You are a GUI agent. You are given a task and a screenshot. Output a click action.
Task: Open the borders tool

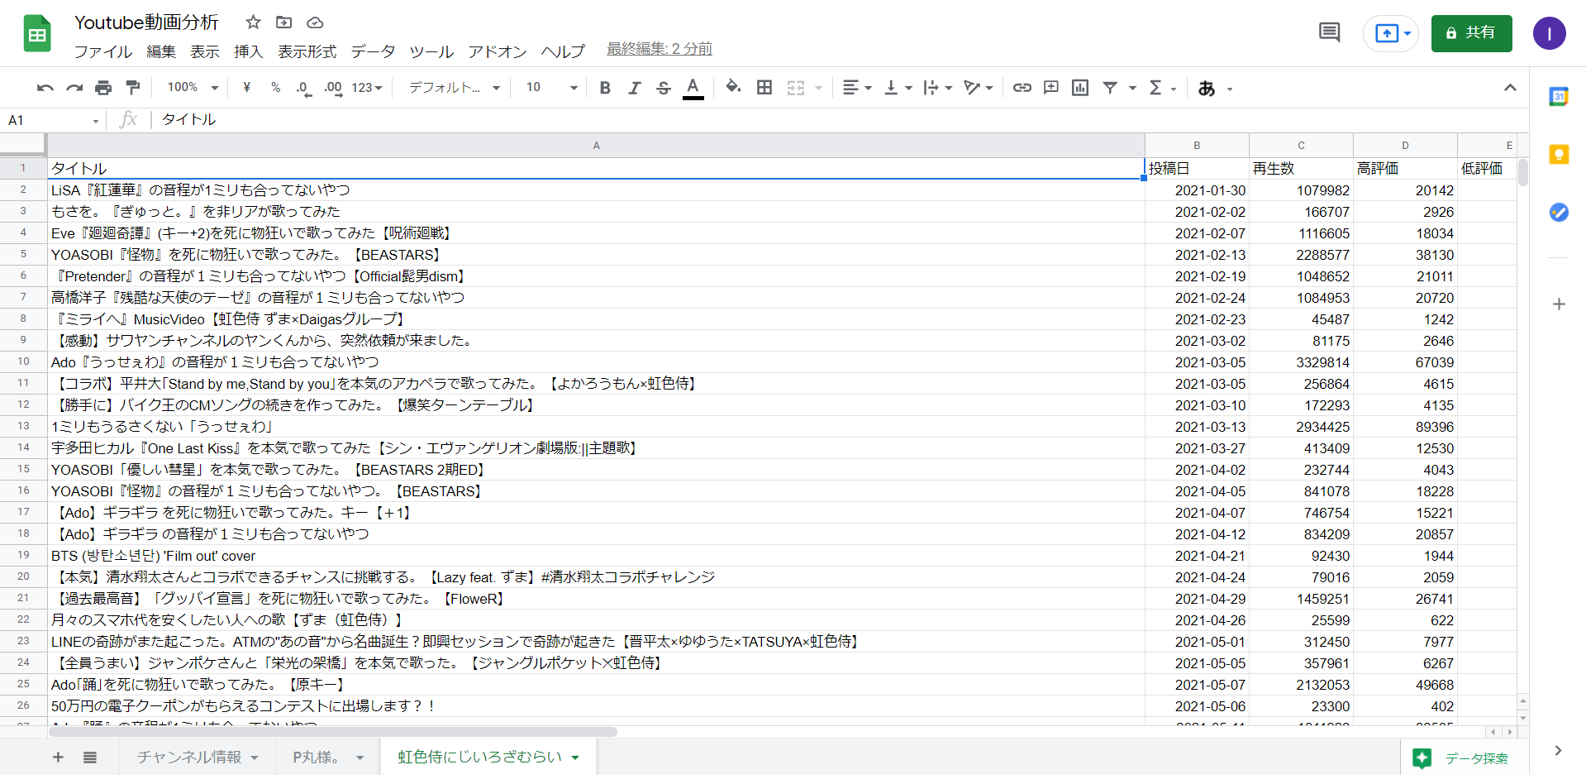(764, 88)
